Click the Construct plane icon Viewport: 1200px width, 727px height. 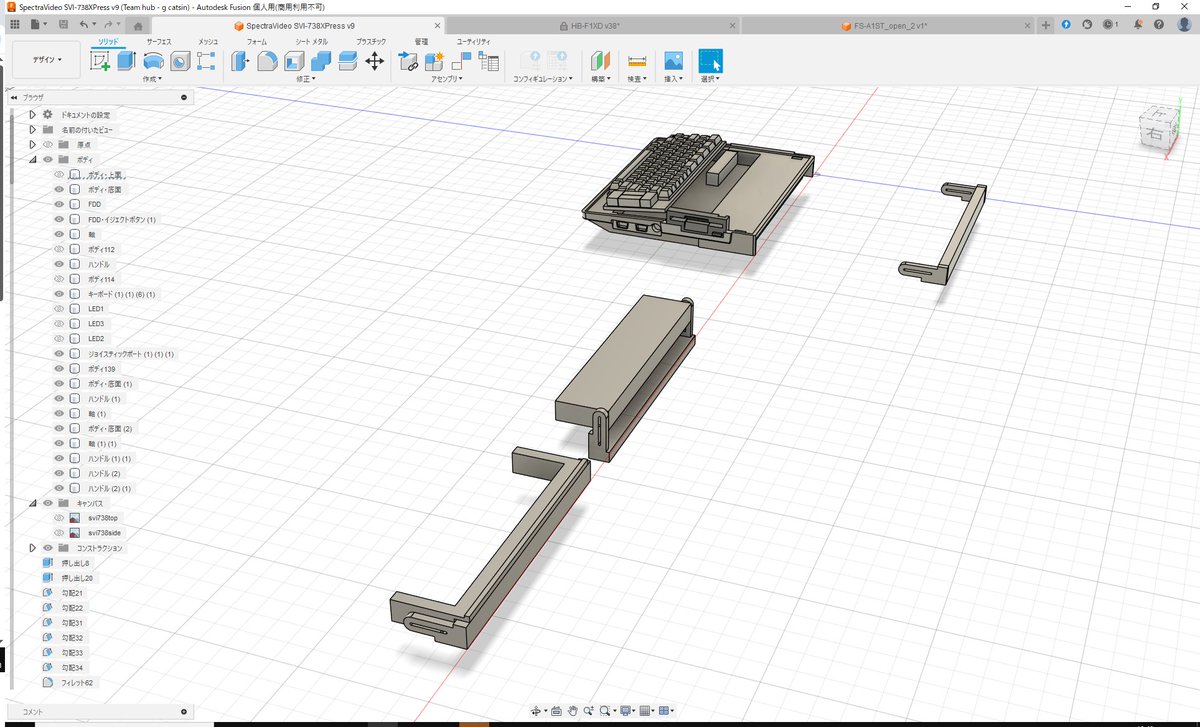[x=600, y=61]
